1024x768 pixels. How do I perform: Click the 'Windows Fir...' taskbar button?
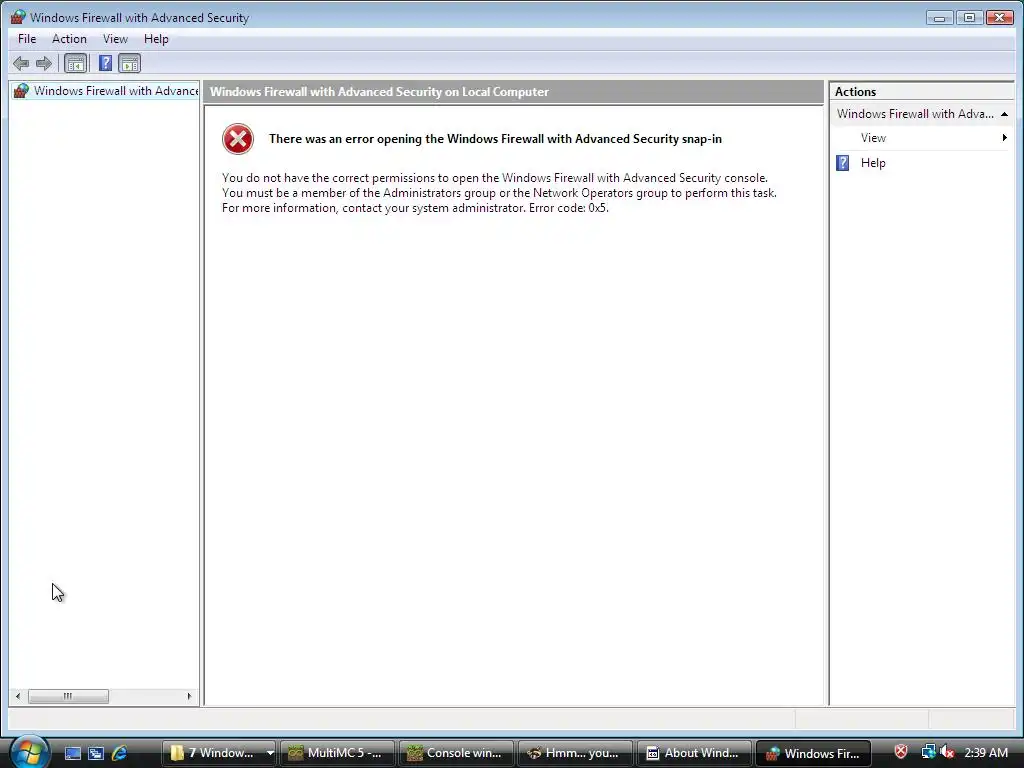coord(813,753)
